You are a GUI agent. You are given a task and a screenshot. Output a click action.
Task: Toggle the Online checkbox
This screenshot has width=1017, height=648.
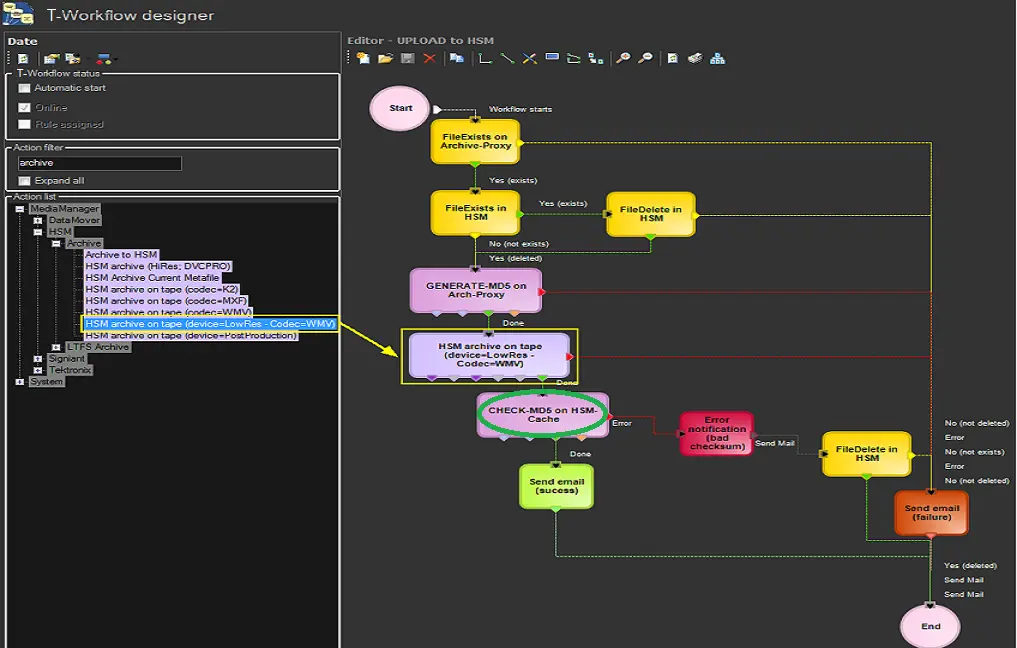point(25,107)
